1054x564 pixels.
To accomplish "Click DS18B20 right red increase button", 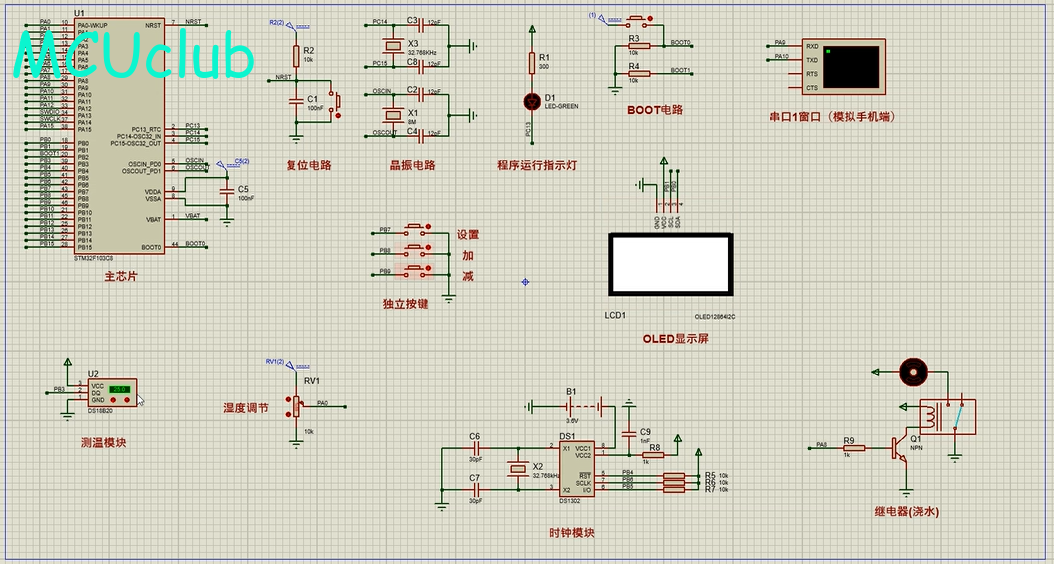I will coord(125,401).
